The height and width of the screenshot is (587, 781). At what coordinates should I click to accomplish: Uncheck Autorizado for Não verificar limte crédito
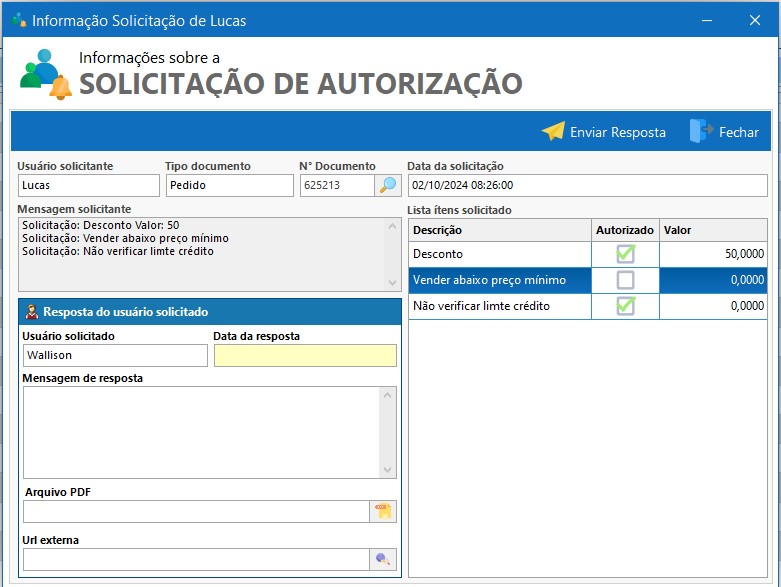(x=626, y=305)
